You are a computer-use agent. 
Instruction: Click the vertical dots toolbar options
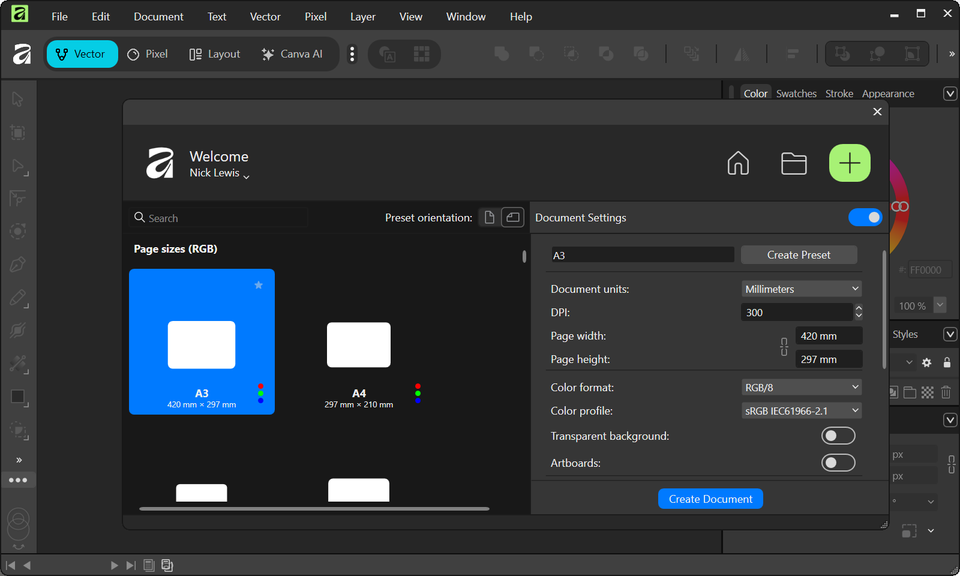[x=351, y=54]
